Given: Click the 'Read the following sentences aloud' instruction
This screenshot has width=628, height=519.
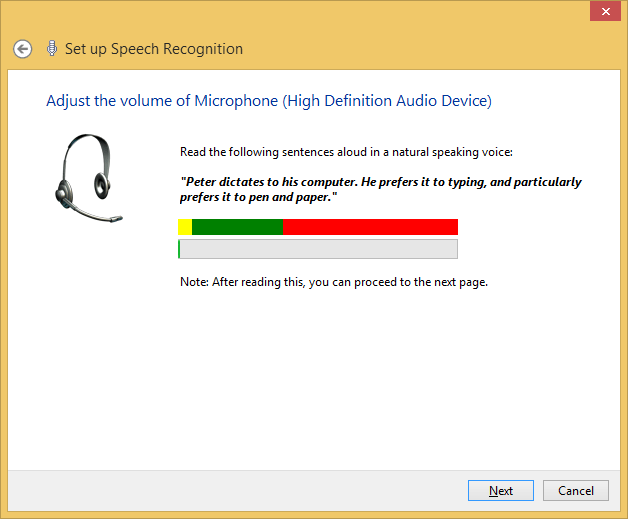Looking at the screenshot, I should (345, 152).
